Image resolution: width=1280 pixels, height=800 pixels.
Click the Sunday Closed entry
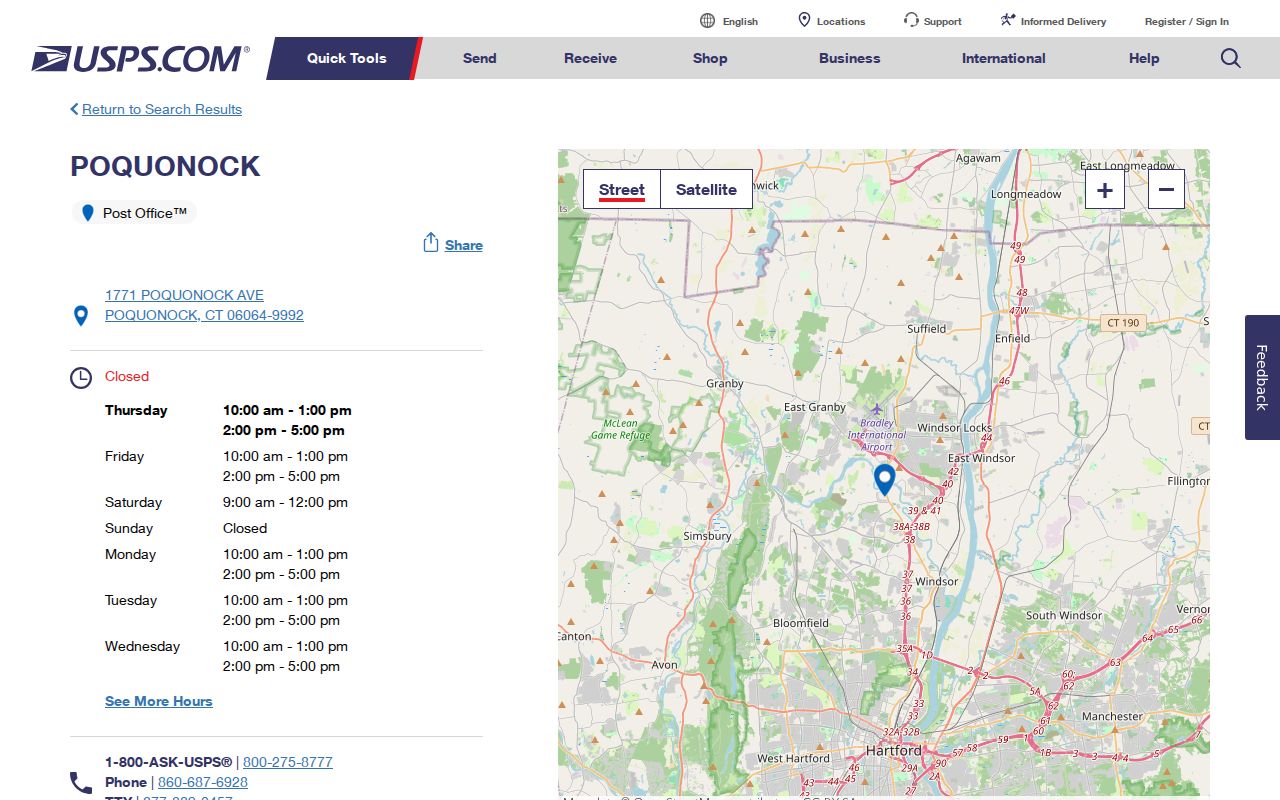pos(245,528)
